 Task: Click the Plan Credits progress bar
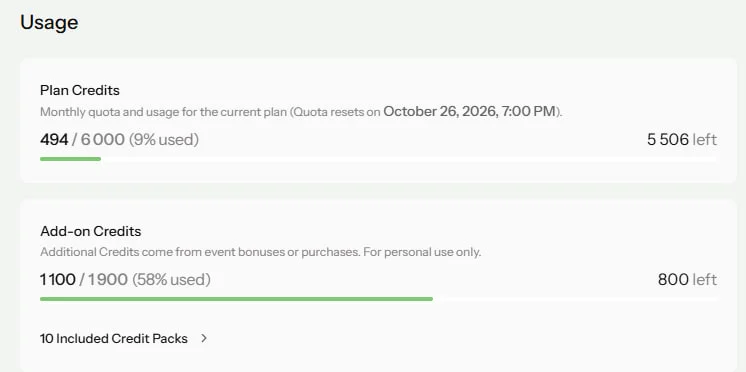click(378, 159)
